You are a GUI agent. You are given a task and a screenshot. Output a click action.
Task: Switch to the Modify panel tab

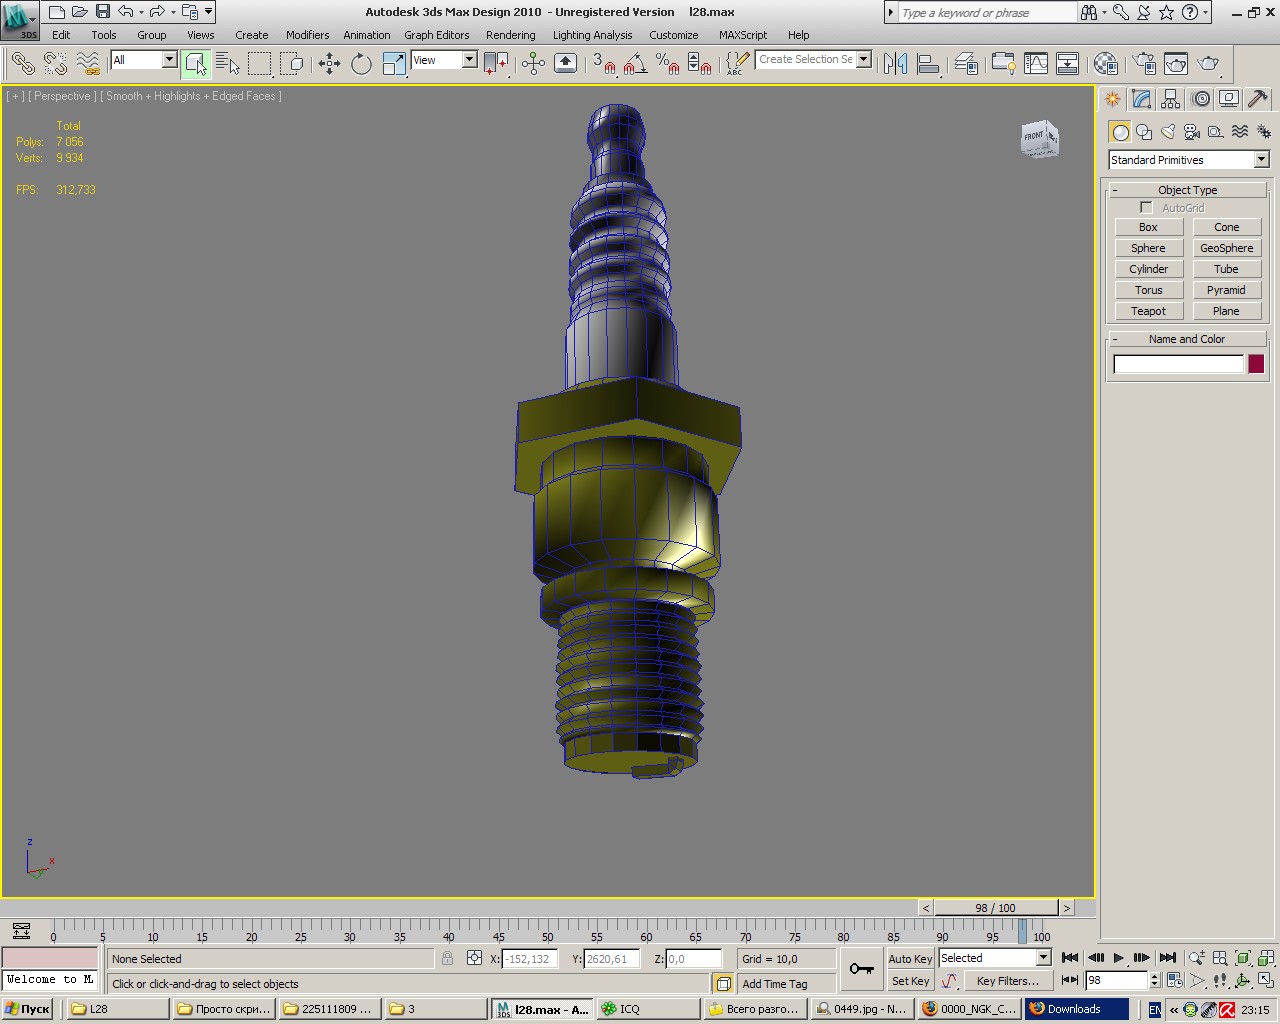point(1141,99)
